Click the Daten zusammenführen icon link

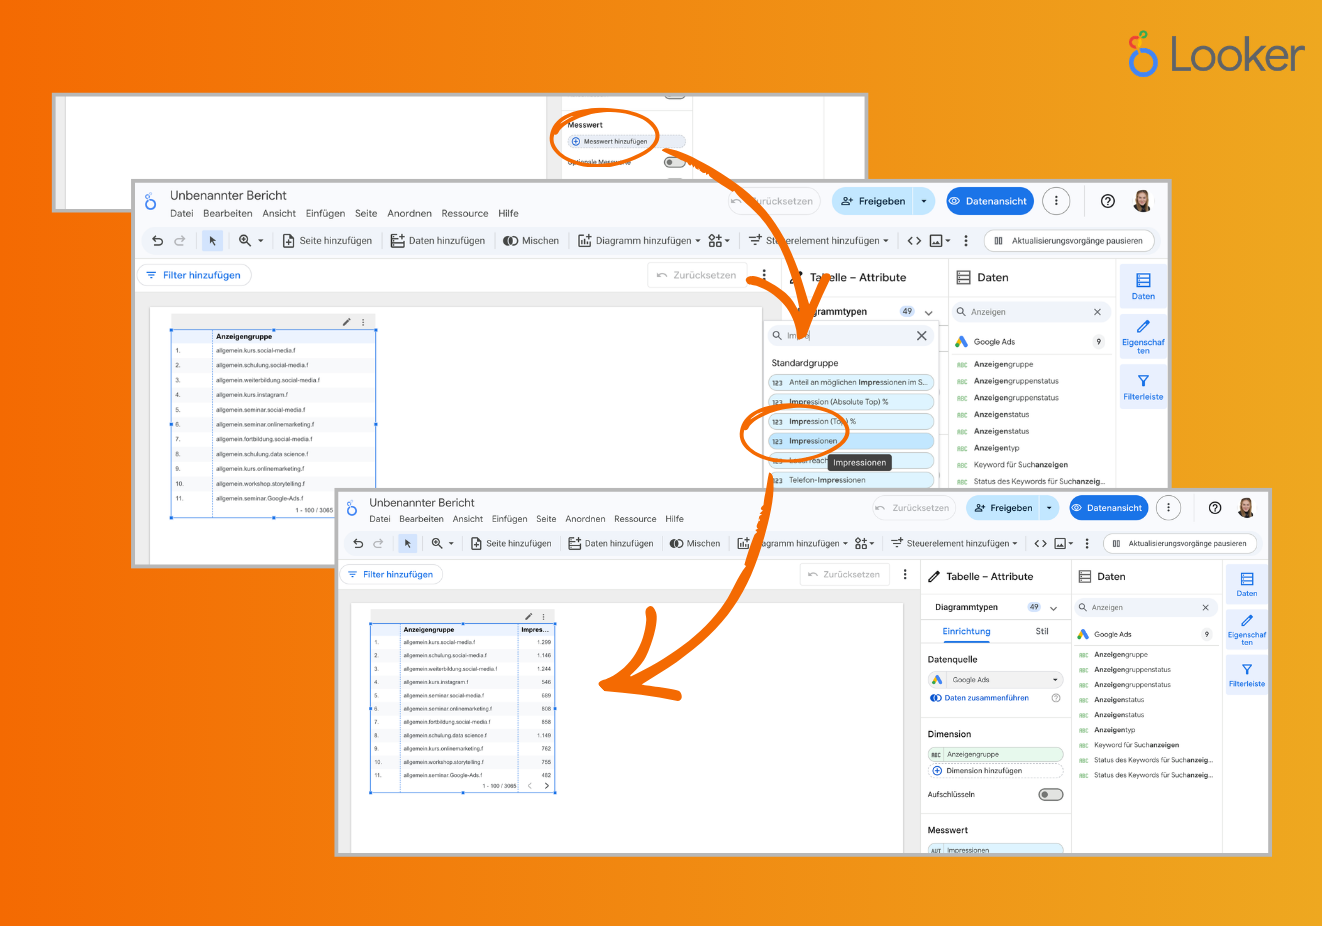point(938,697)
